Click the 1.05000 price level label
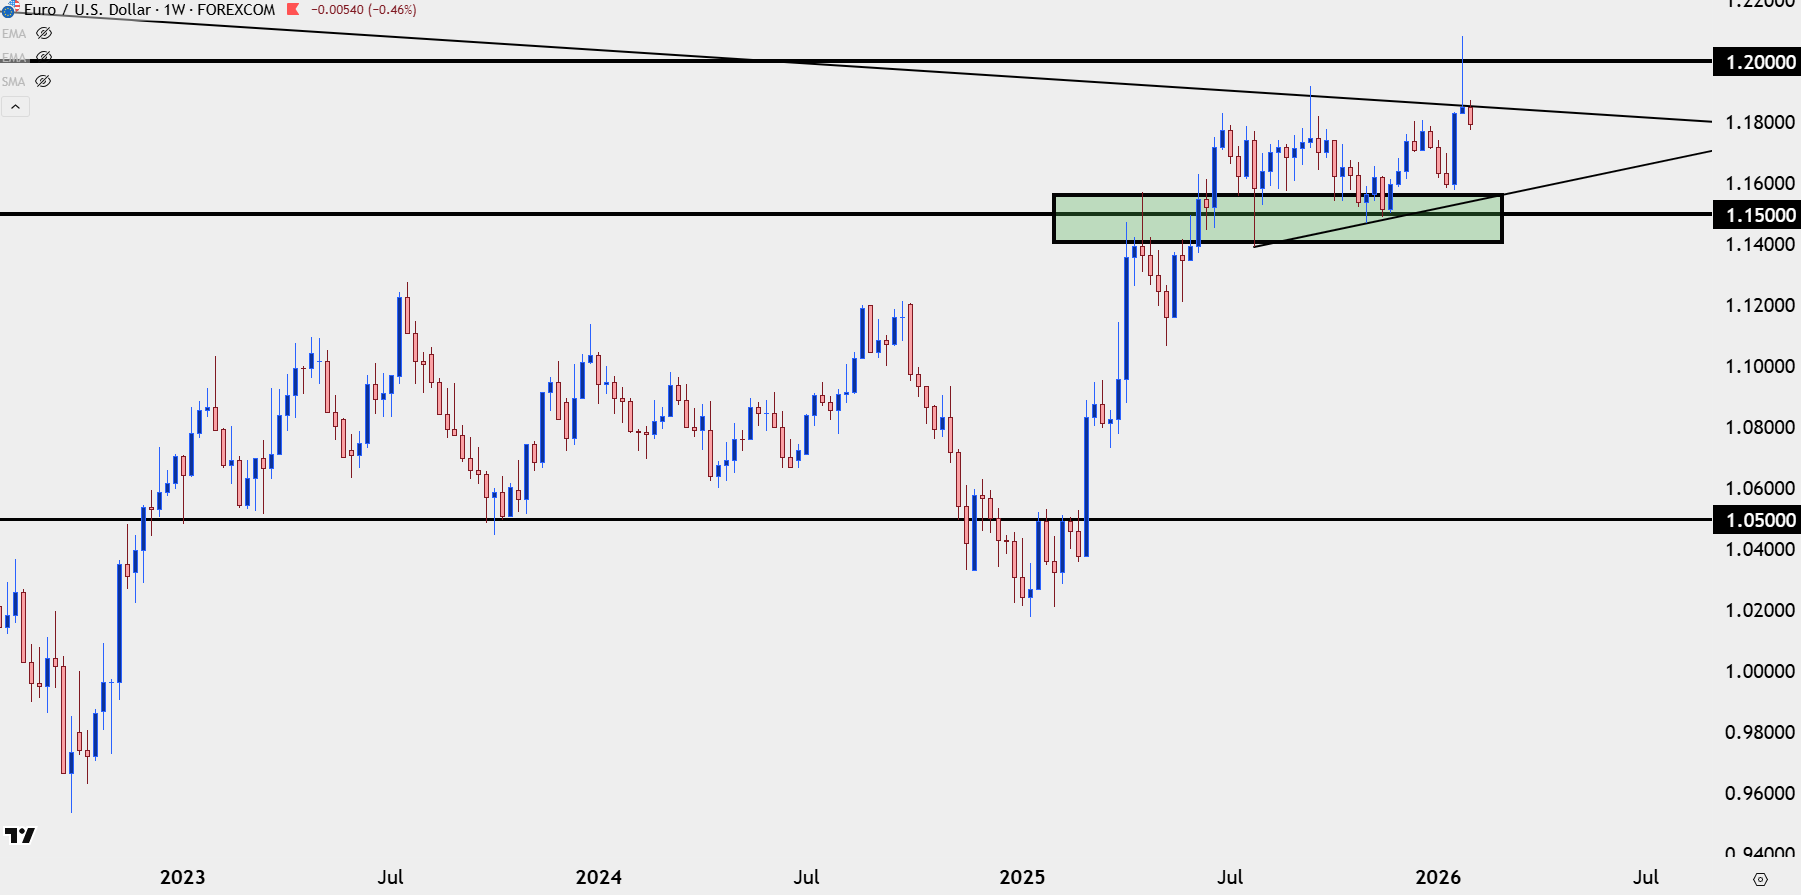The width and height of the screenshot is (1801, 895). [x=1759, y=520]
